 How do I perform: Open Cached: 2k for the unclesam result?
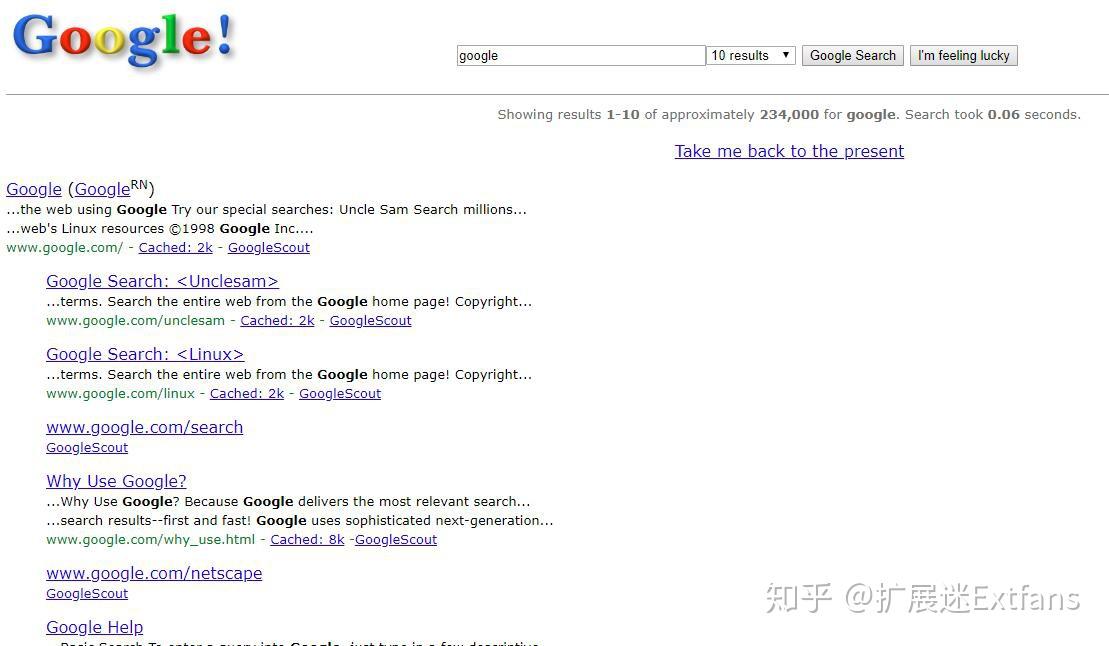coord(277,321)
